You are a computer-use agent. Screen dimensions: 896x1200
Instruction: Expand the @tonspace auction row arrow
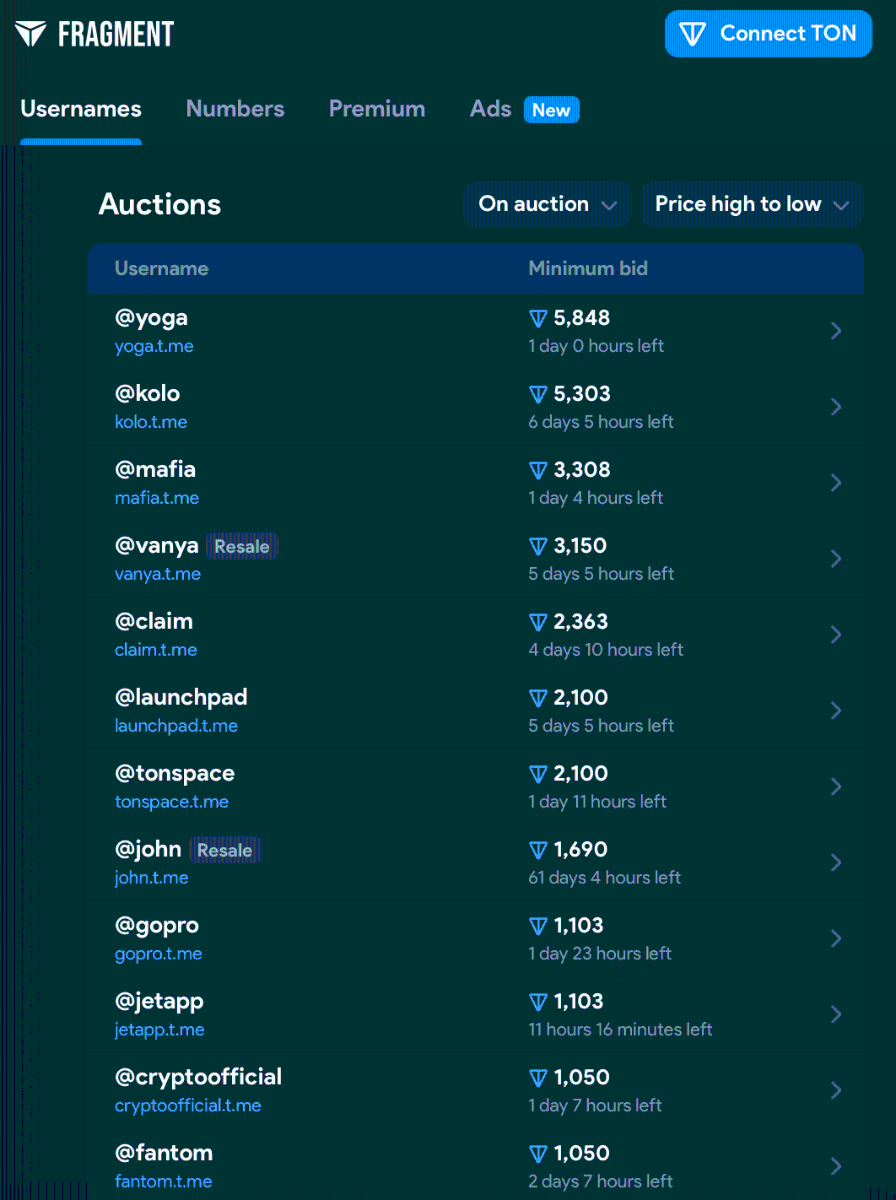click(836, 787)
